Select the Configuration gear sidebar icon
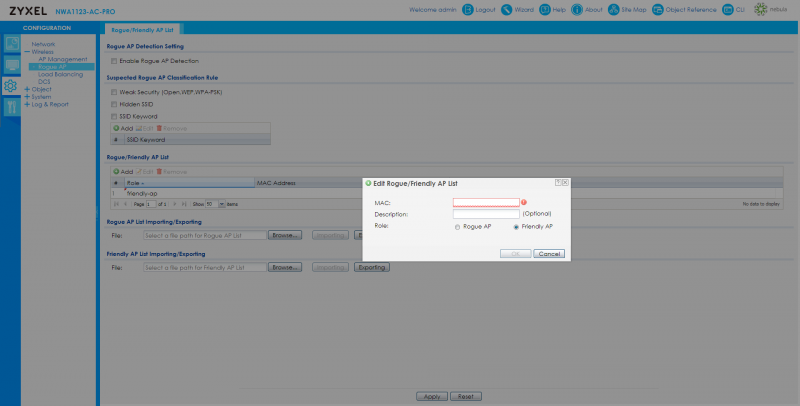The image size is (800, 406). coord(10,86)
